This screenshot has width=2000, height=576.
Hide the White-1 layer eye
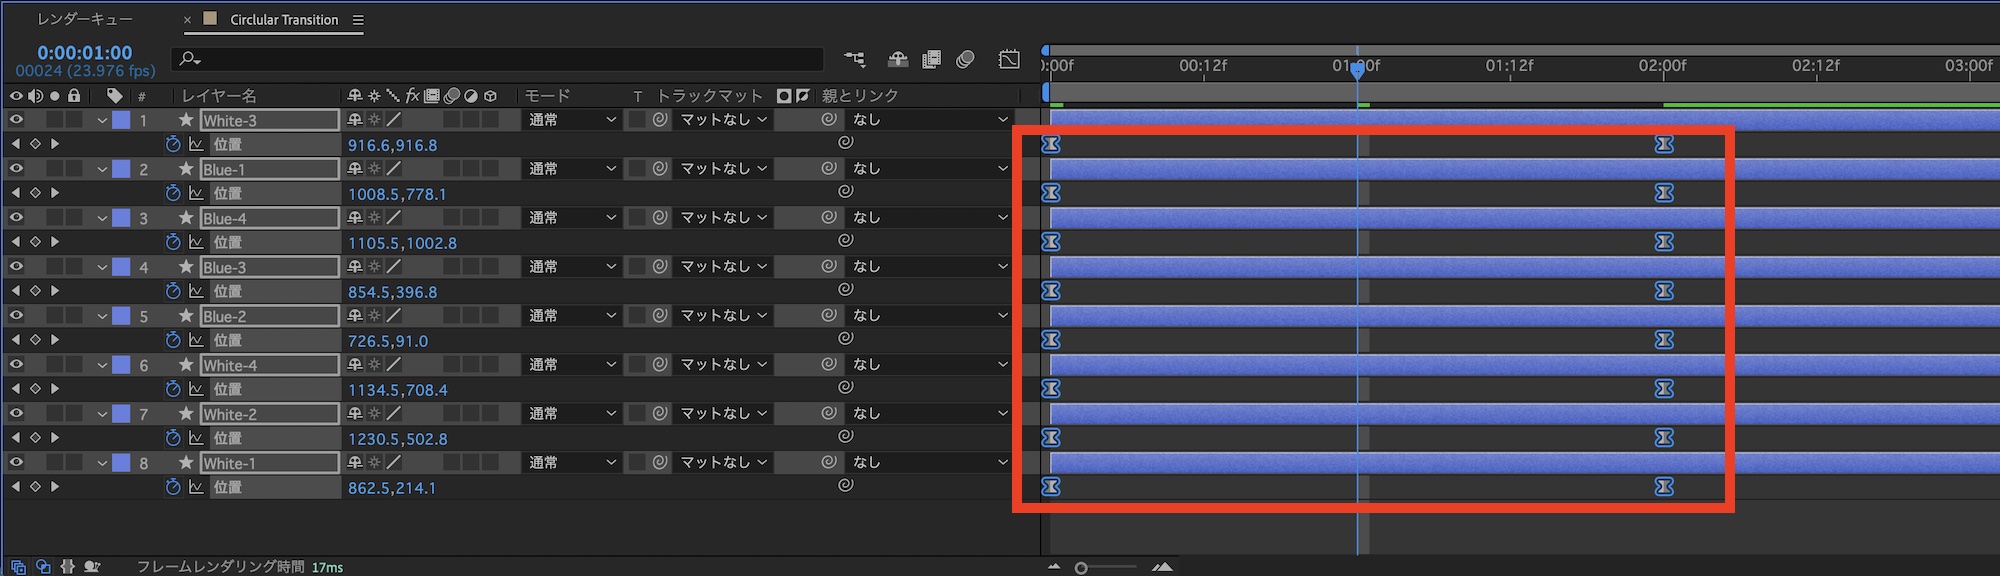(16, 462)
